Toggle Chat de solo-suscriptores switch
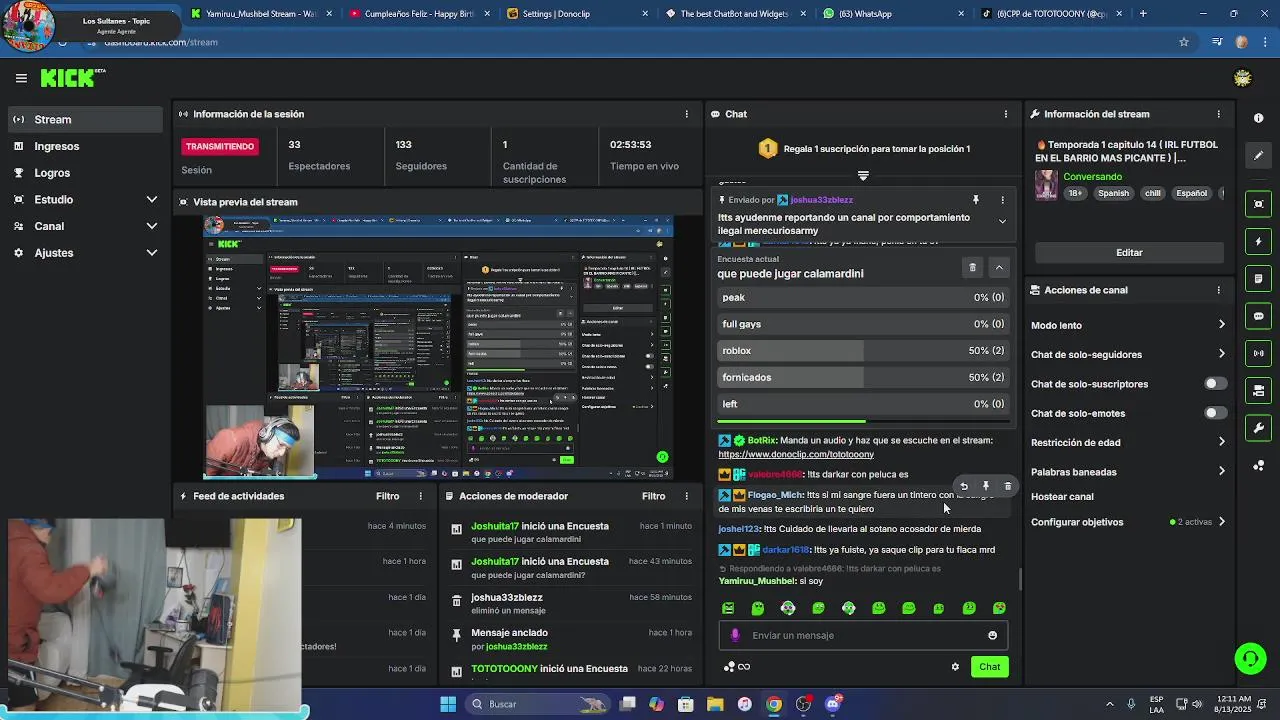The image size is (1280, 720). (x=1215, y=384)
